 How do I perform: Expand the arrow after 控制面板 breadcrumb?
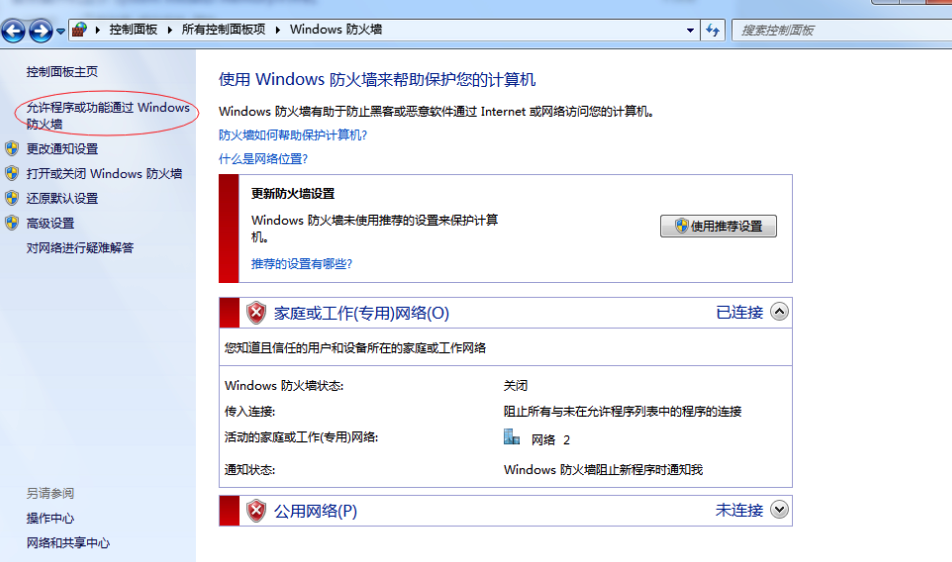pos(169,29)
